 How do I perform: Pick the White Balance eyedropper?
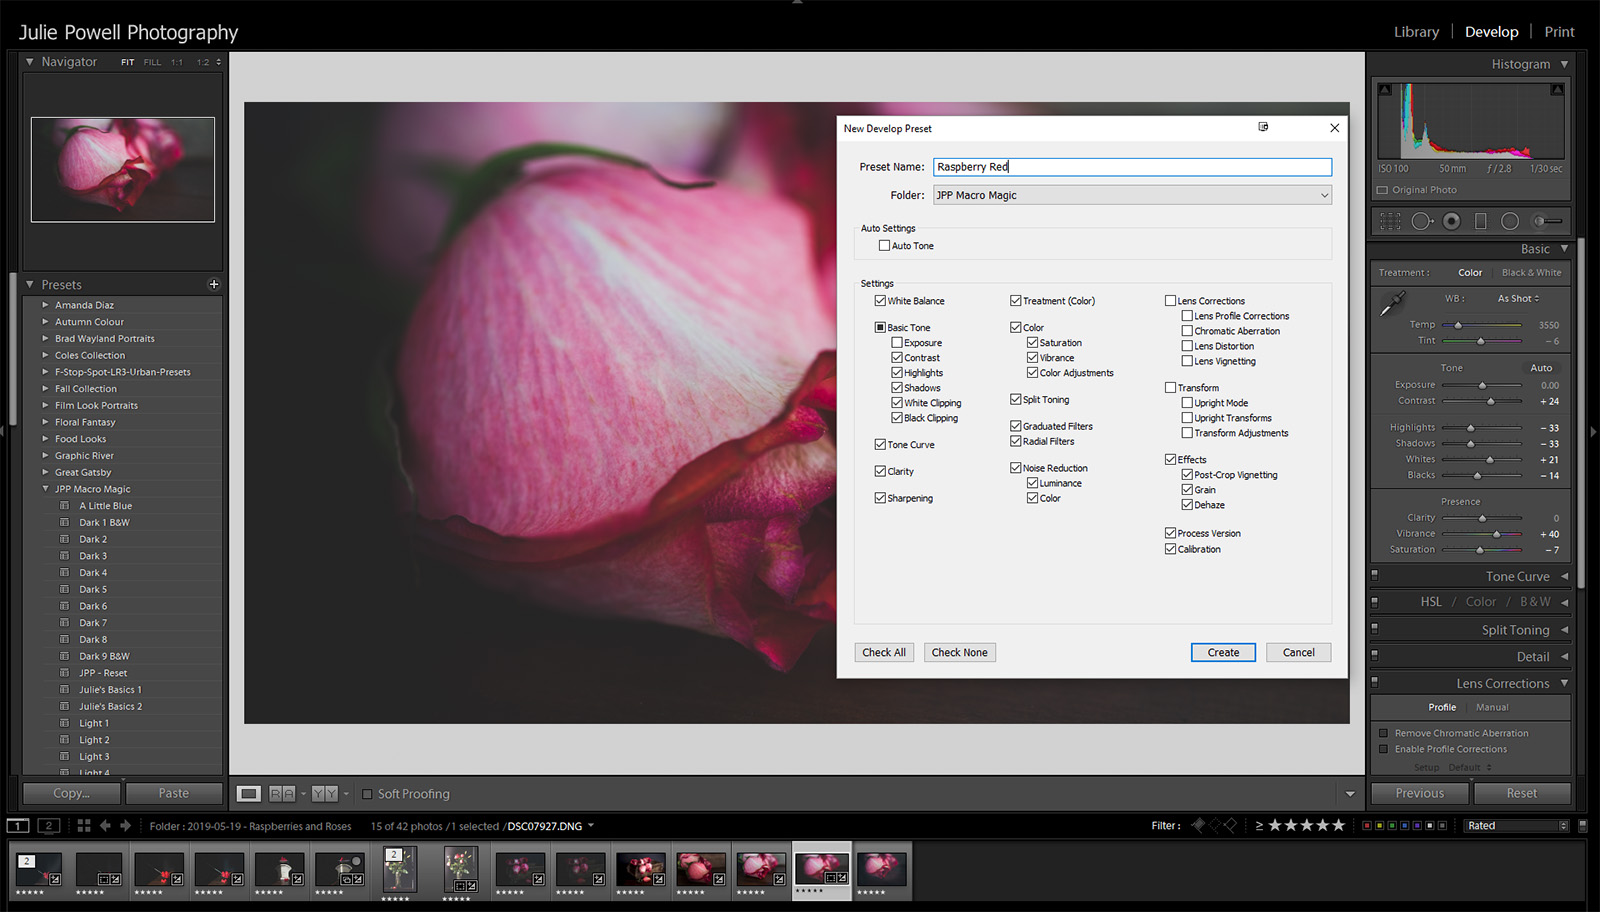click(x=1392, y=303)
